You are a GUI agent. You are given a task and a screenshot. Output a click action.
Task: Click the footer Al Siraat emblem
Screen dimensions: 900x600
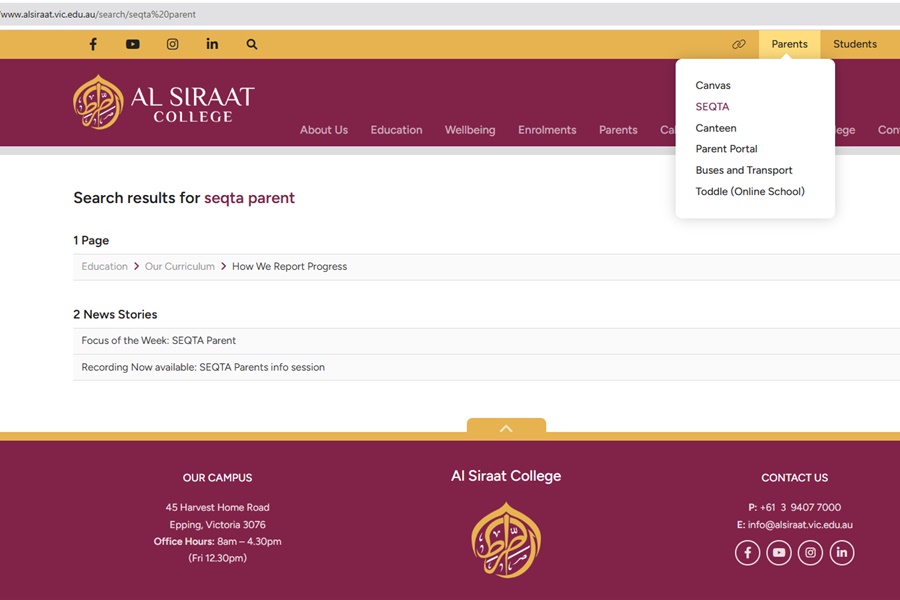(x=506, y=540)
